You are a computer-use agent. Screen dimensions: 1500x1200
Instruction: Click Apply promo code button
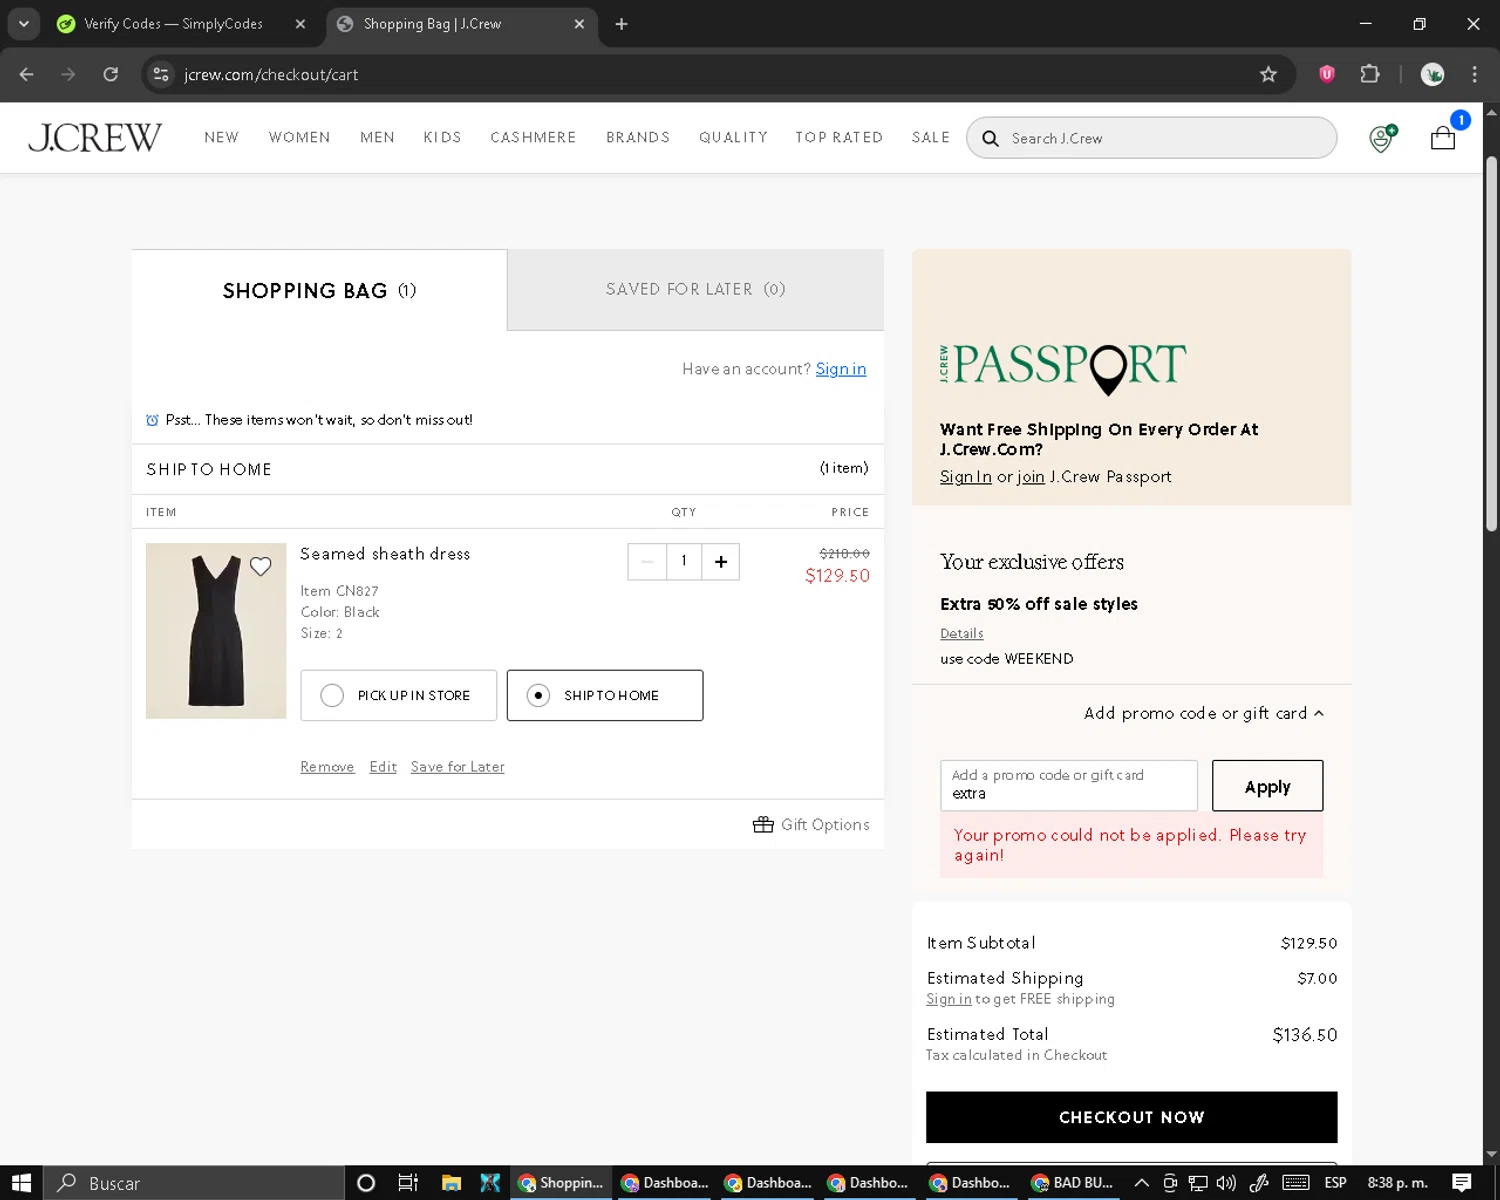pyautogui.click(x=1267, y=786)
